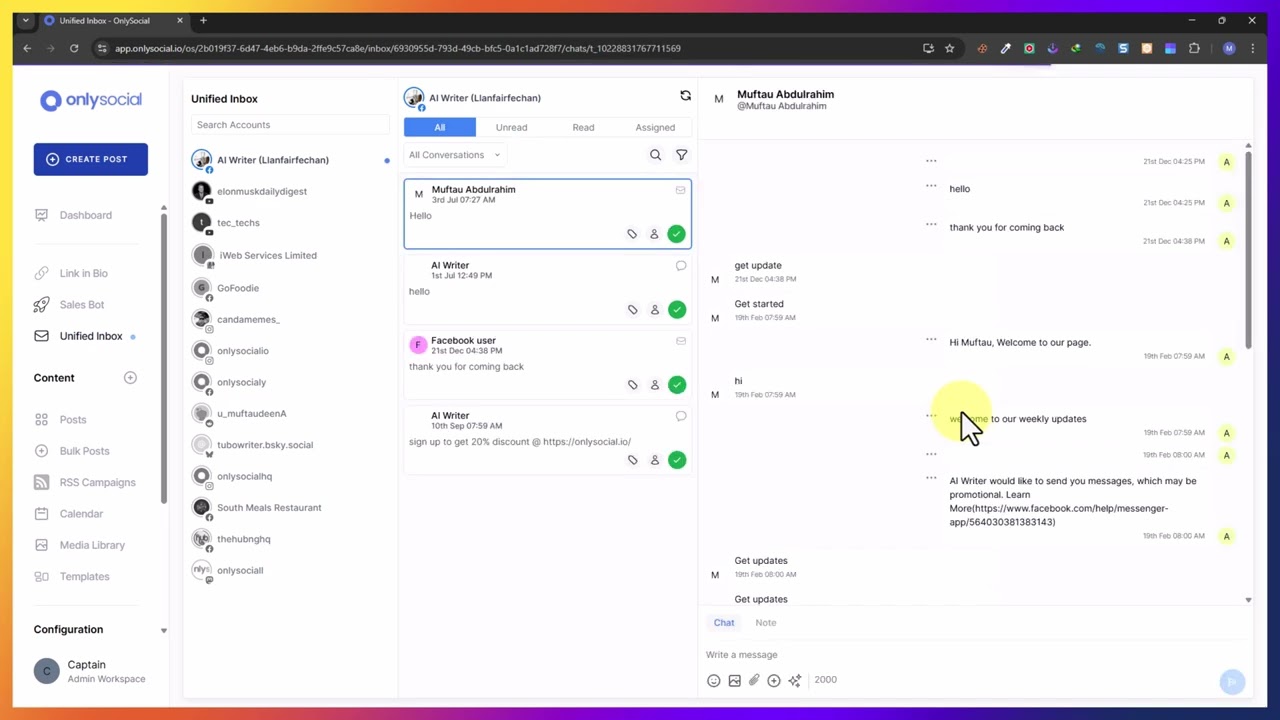This screenshot has height=720, width=1280.
Task: Click the OnlySocial logo
Action: tap(91, 100)
